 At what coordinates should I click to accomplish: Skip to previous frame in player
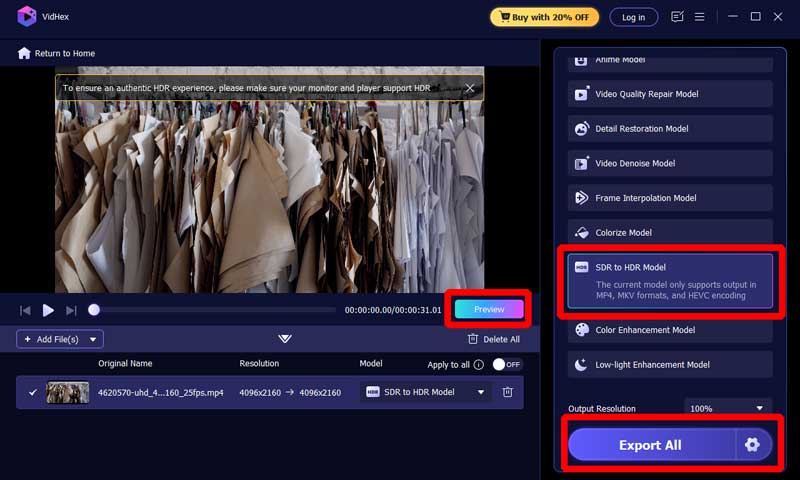(25, 311)
